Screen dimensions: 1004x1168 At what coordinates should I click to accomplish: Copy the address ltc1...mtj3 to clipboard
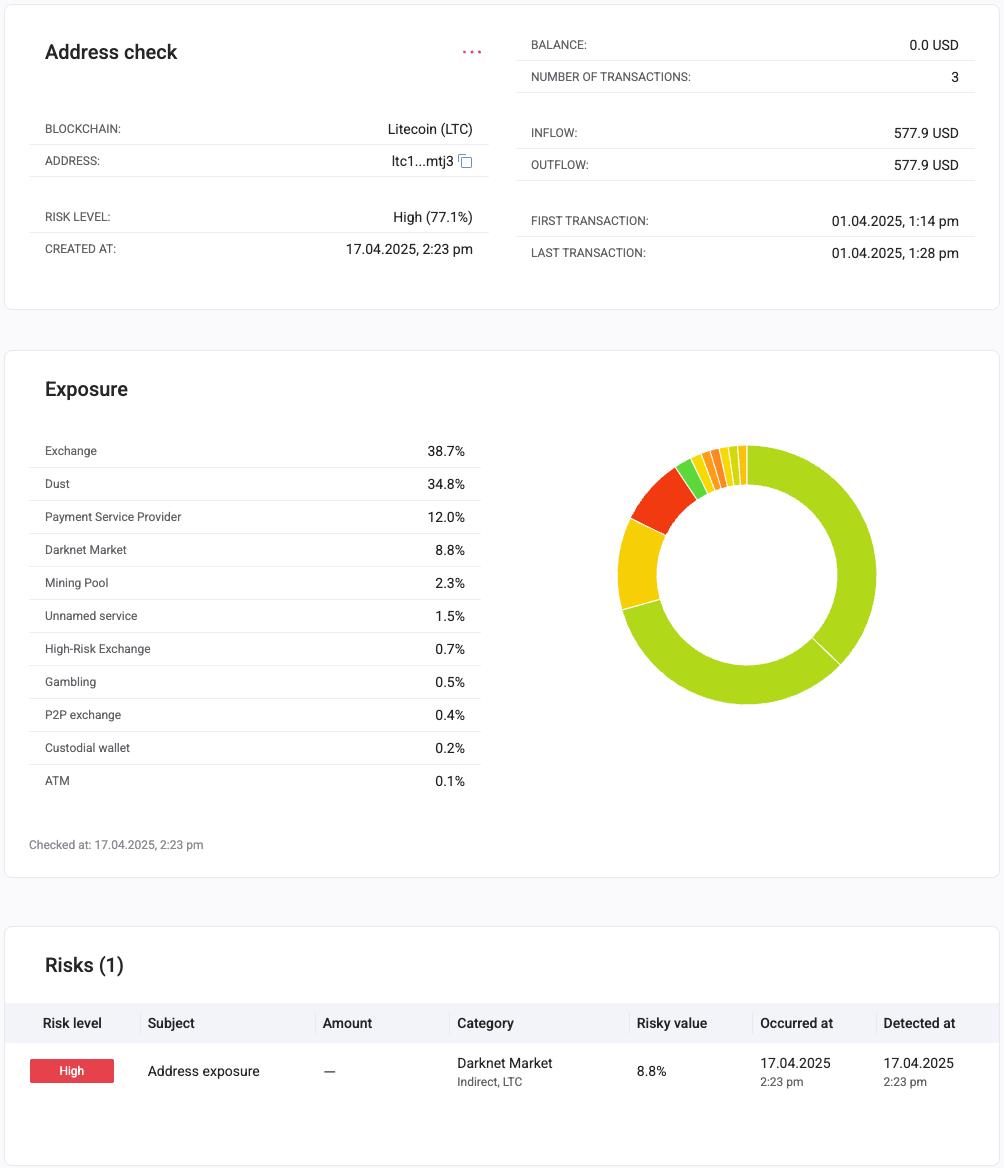464,161
